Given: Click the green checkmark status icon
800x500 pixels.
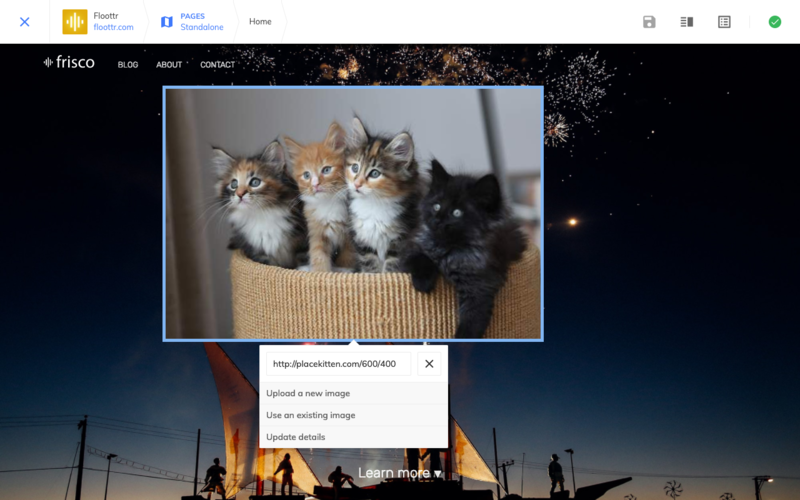Looking at the screenshot, I should (x=774, y=22).
